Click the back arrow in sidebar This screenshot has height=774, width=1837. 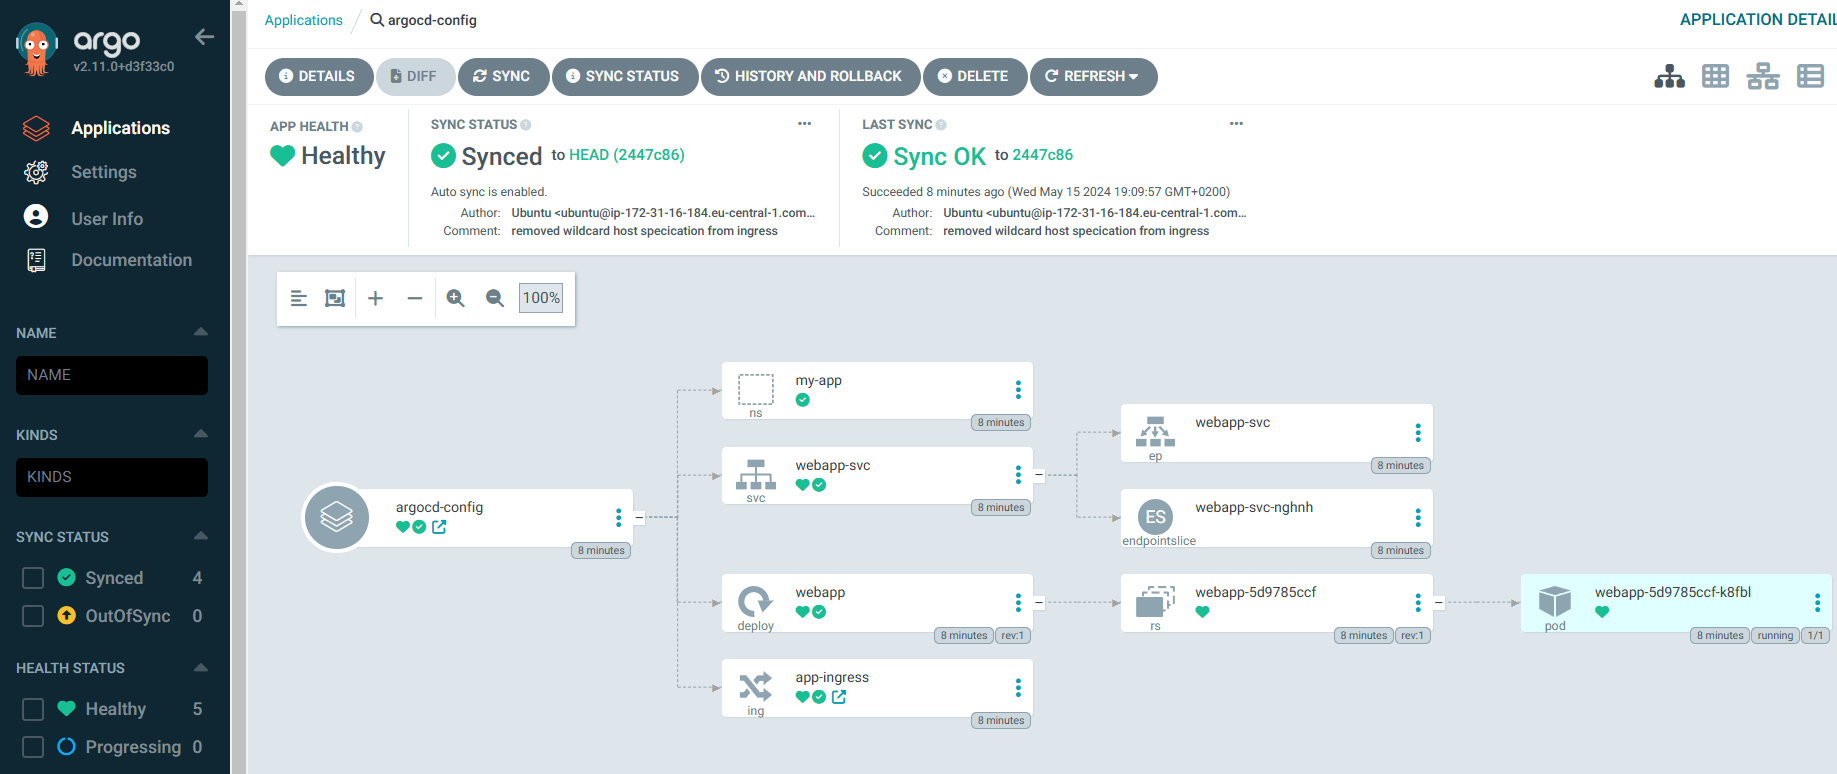205,37
